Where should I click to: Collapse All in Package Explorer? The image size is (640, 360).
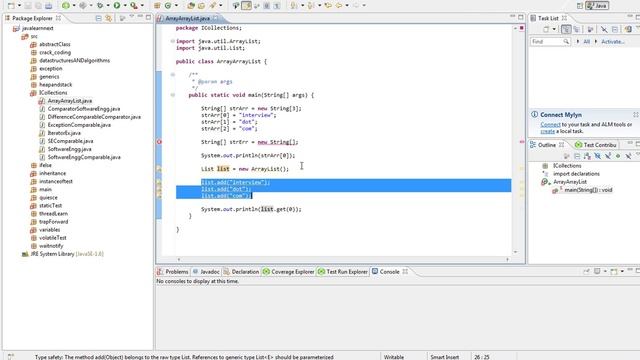coord(98,18)
